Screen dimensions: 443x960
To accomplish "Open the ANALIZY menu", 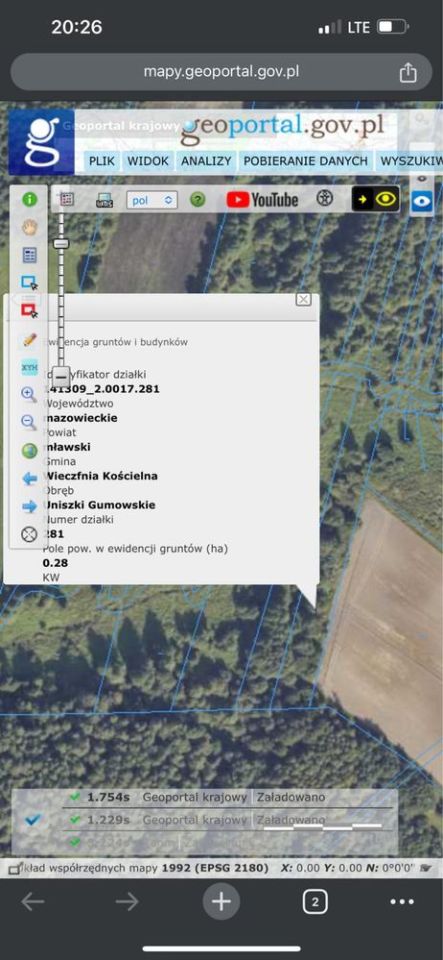I will [206, 161].
